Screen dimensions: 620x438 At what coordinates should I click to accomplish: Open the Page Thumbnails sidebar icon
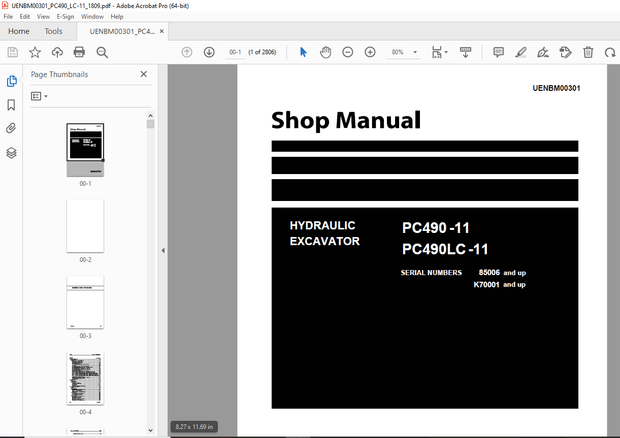coord(11,81)
